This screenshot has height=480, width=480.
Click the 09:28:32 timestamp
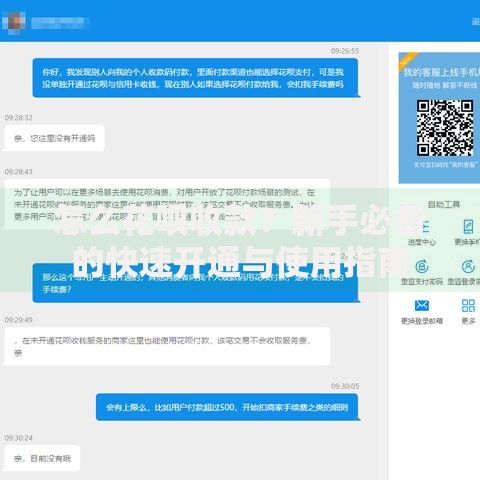[x=19, y=118]
